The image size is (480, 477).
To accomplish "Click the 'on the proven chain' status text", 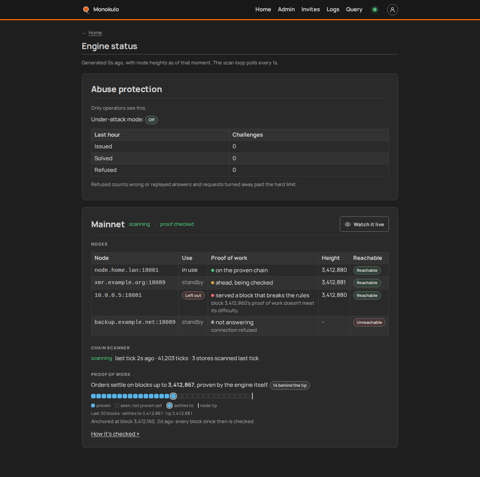I will click(x=242, y=270).
